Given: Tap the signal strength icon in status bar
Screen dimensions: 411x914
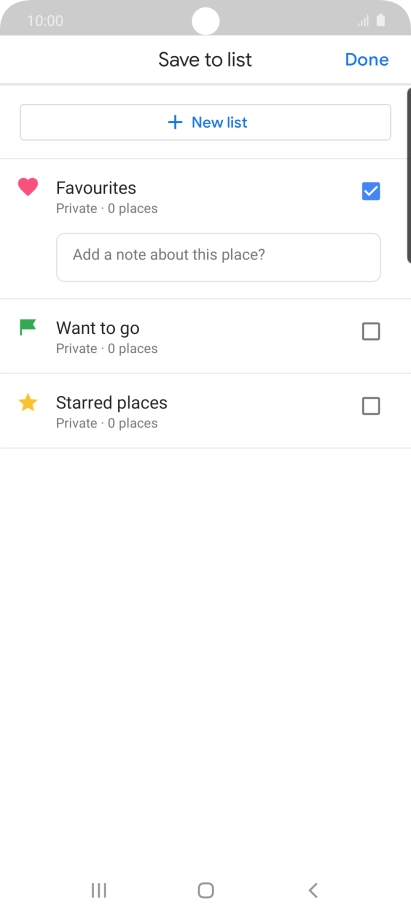Looking at the screenshot, I should pyautogui.click(x=363, y=21).
